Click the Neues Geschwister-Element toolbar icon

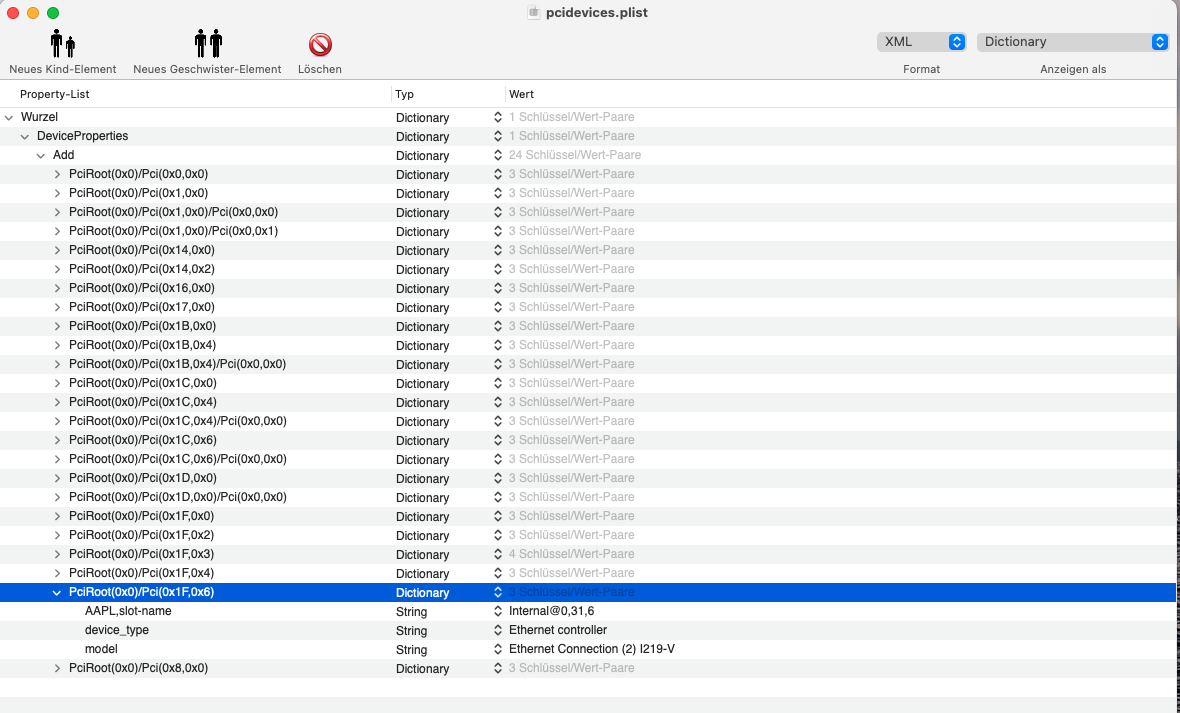point(208,44)
